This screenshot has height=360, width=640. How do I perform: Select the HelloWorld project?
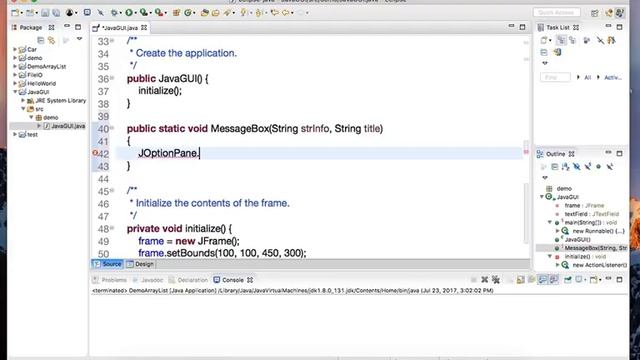pos(41,83)
